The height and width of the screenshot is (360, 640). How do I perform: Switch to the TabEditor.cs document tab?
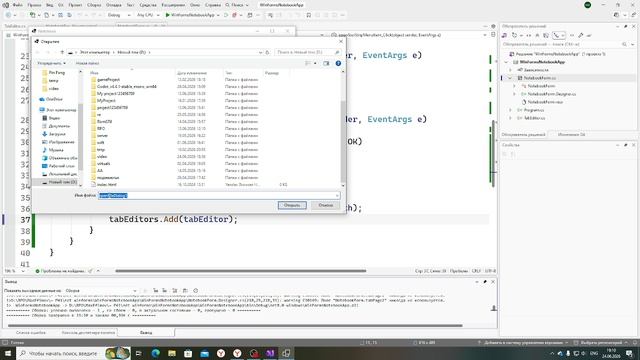(x=15, y=26)
